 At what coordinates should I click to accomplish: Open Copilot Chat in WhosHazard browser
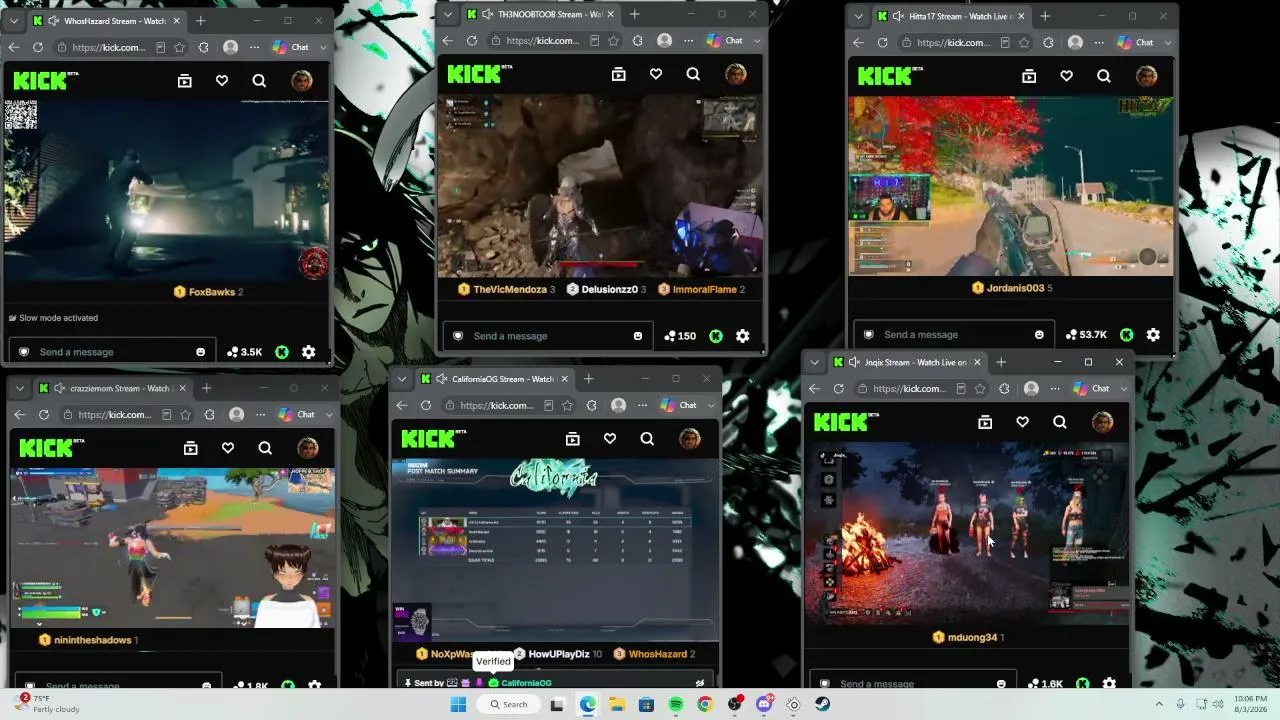click(291, 47)
